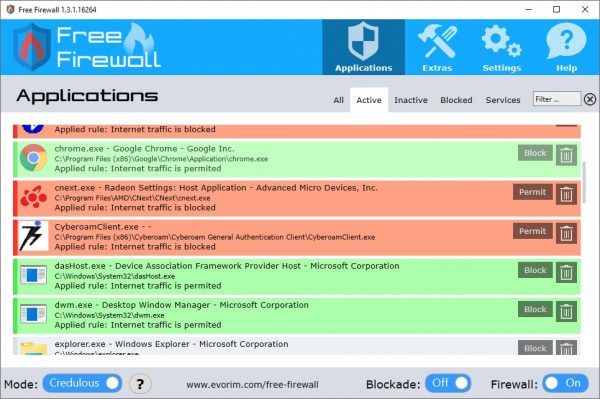Open the Help speech bubble
The height and width of the screenshot is (399, 600).
[566, 47]
